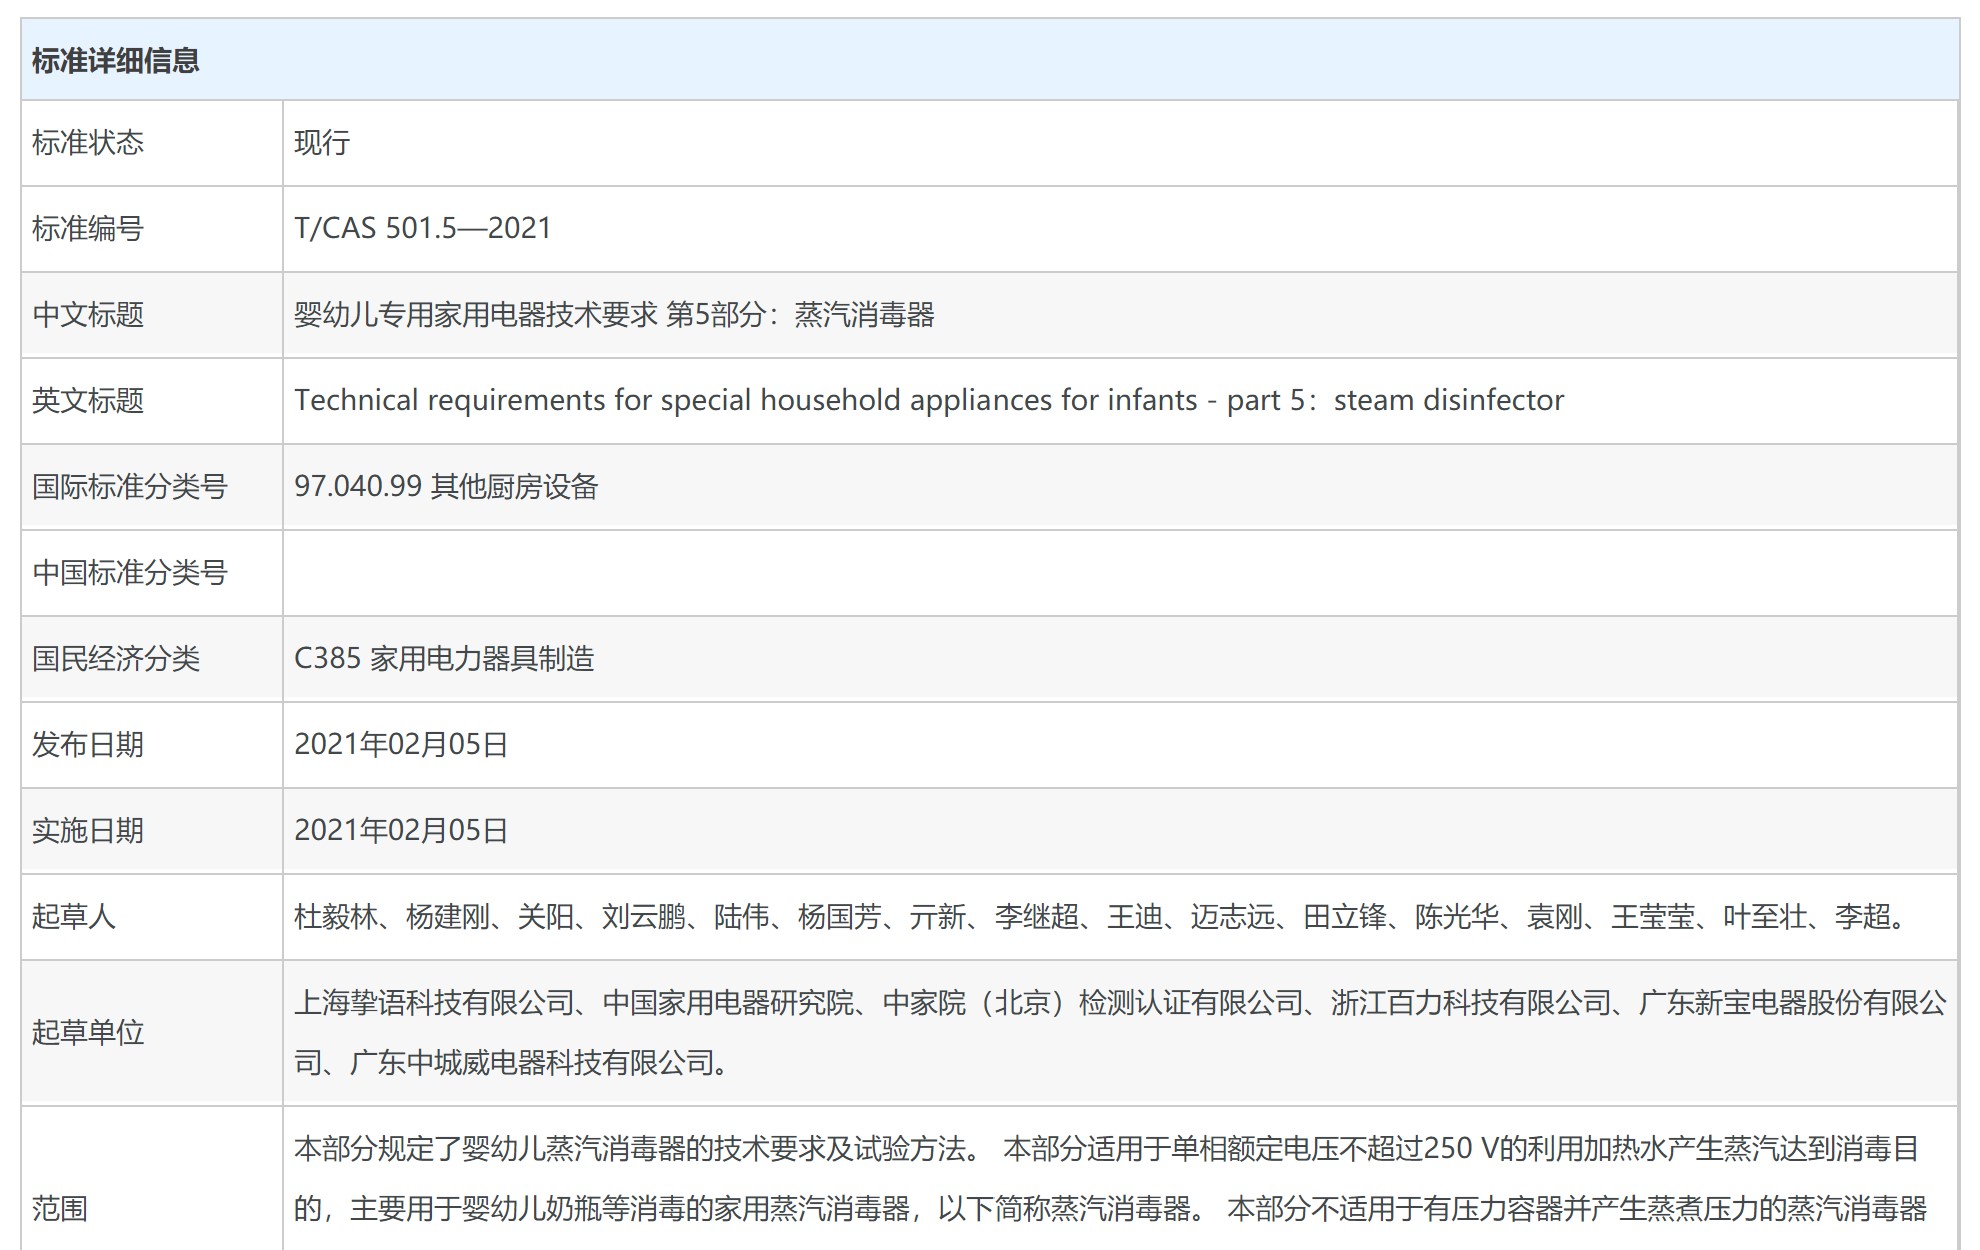Viewport: 1980px width, 1250px height.
Task: Click the 范围 scope description text
Action: point(1108,1180)
